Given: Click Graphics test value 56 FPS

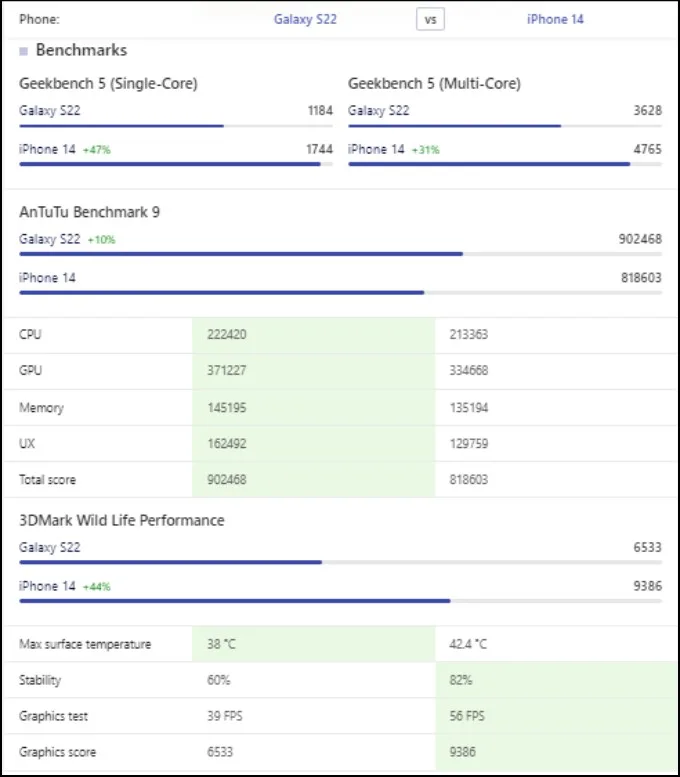Looking at the screenshot, I should coord(467,716).
